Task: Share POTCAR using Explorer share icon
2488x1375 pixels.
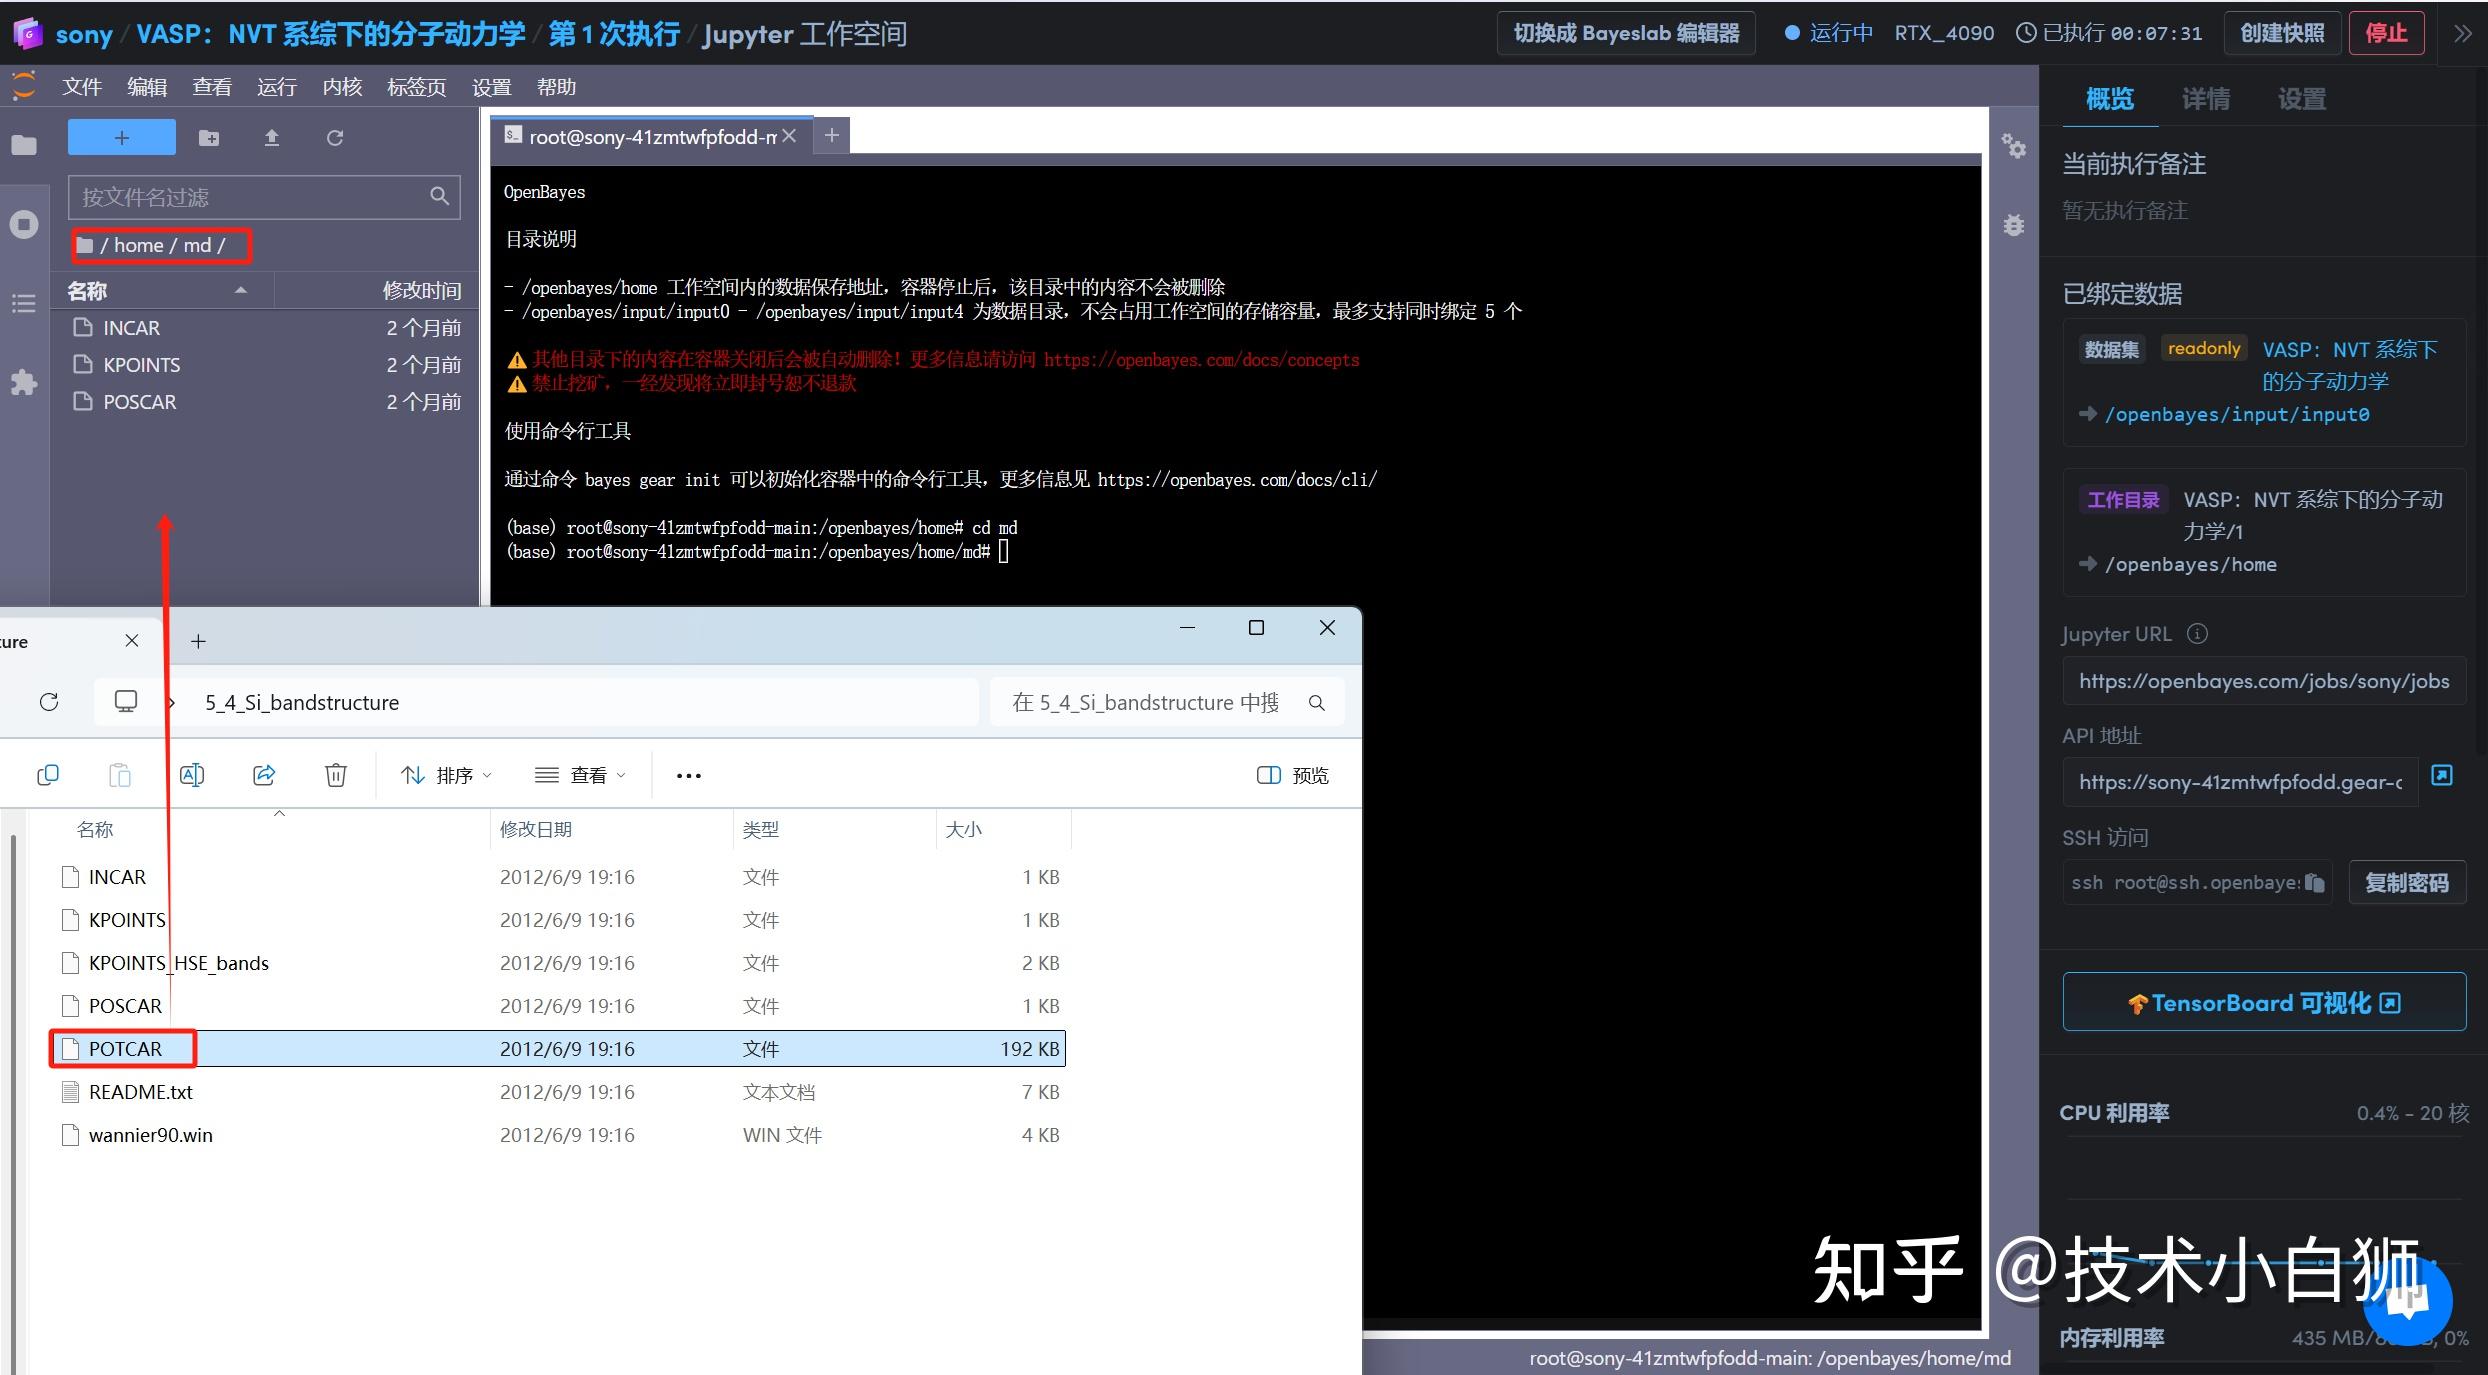Action: [x=263, y=774]
